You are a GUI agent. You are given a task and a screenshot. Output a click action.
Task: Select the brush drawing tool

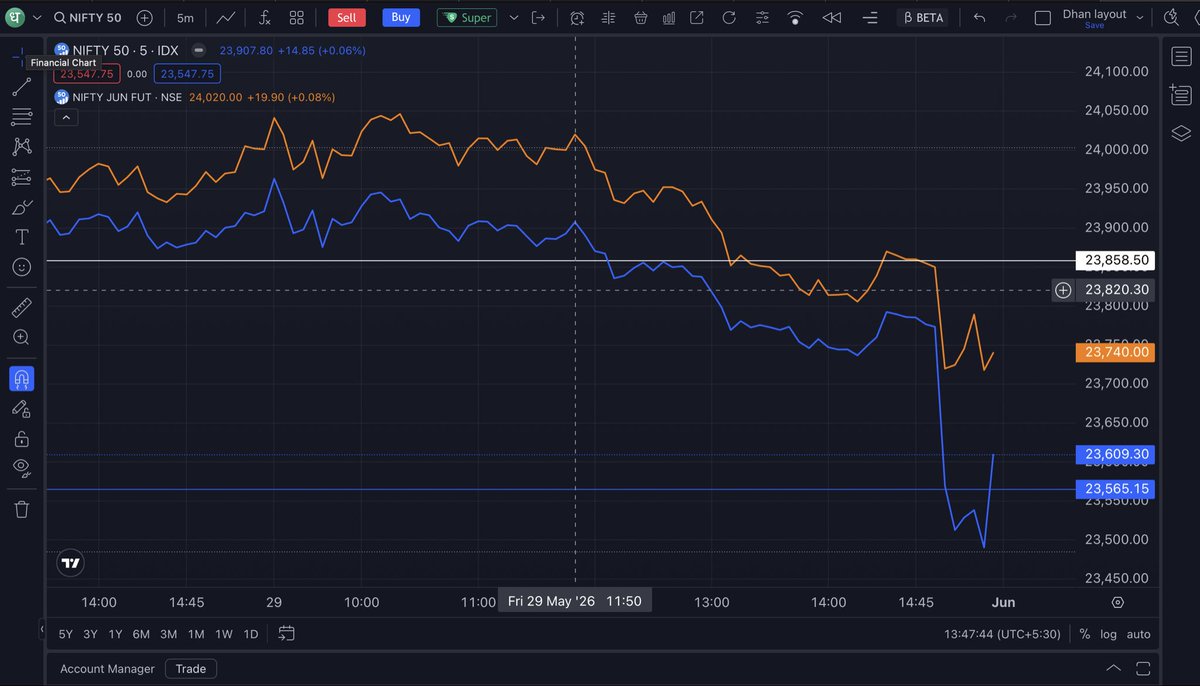pyautogui.click(x=21, y=208)
